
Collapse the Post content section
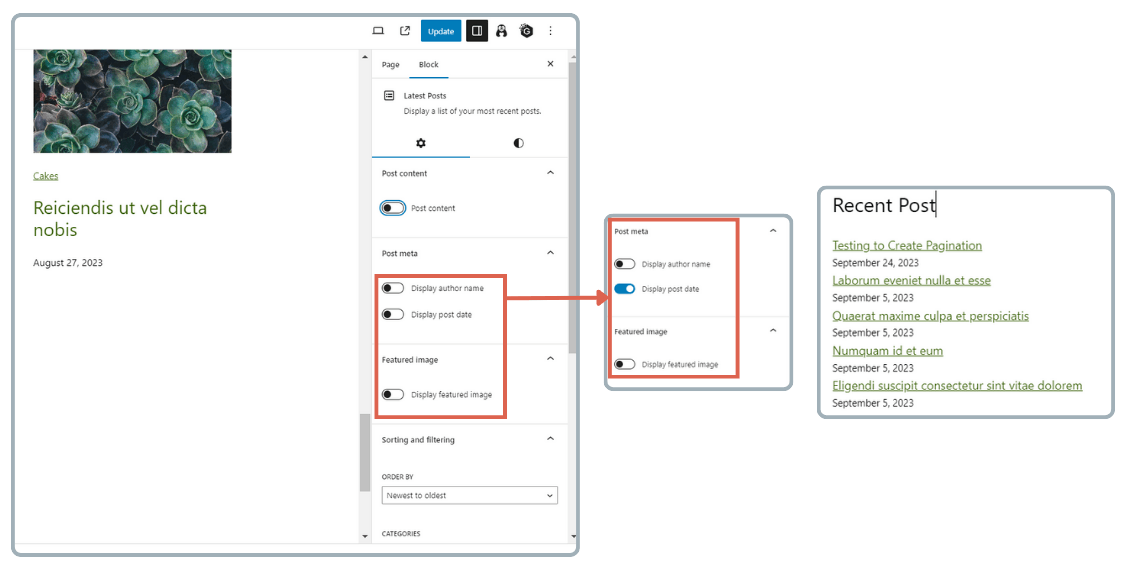(550, 173)
